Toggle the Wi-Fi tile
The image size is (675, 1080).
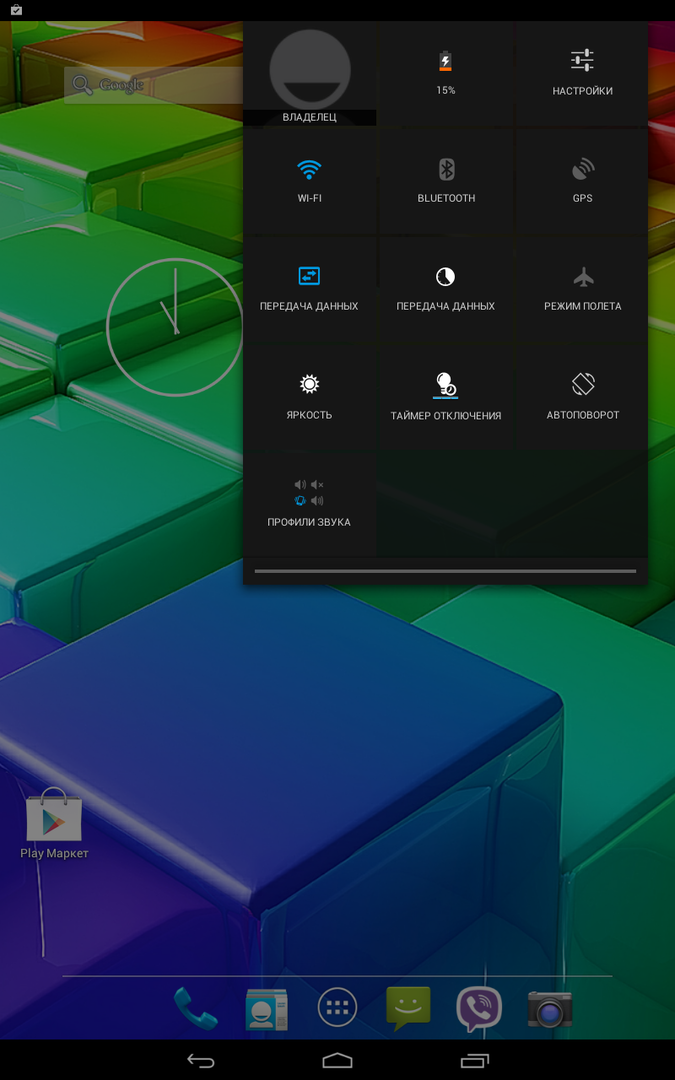click(309, 181)
